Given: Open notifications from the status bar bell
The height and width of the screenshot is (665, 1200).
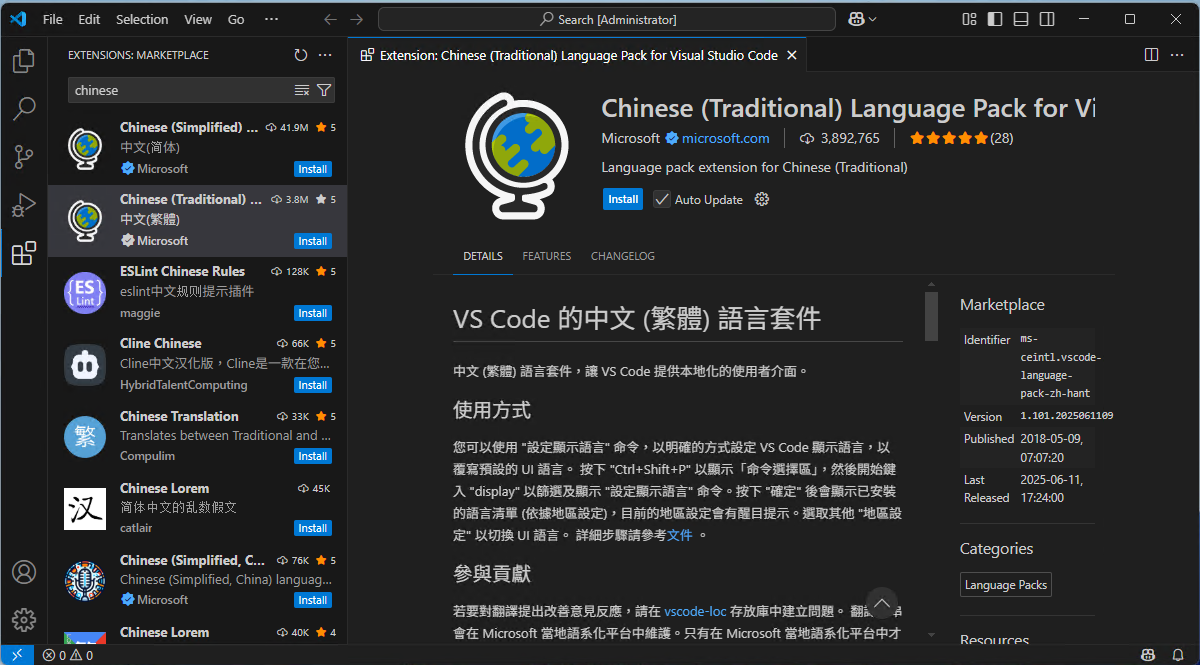Looking at the screenshot, I should (1177, 654).
